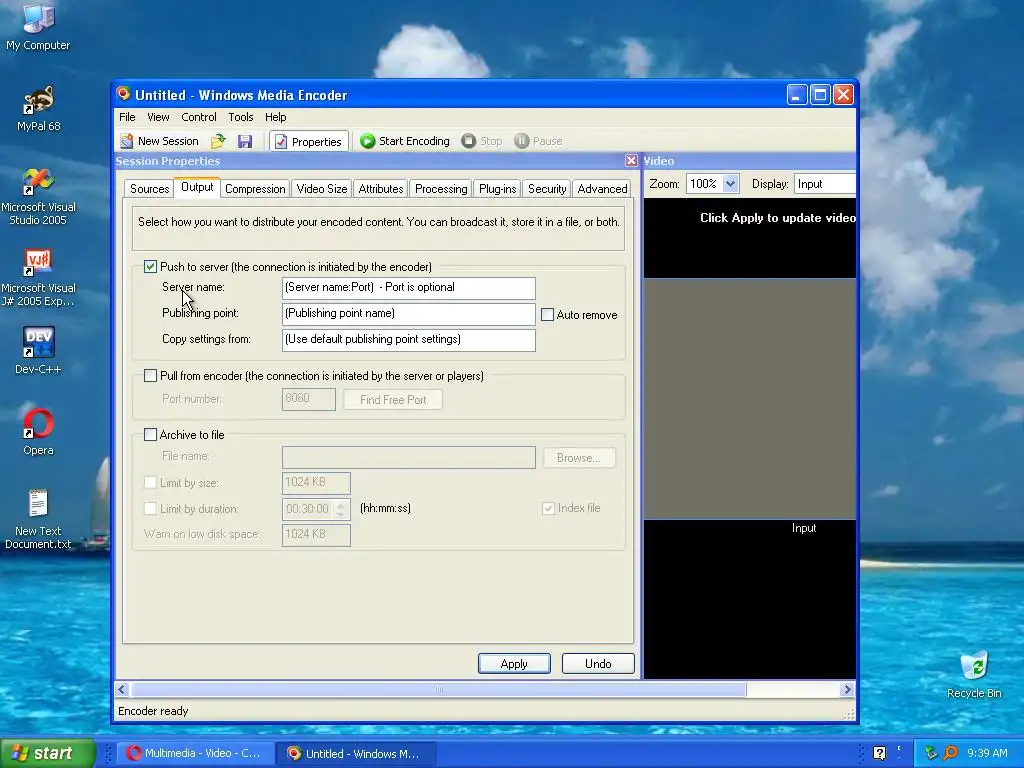Open the Zoom 100% dropdown
The width and height of the screenshot is (1024, 768).
[730, 184]
